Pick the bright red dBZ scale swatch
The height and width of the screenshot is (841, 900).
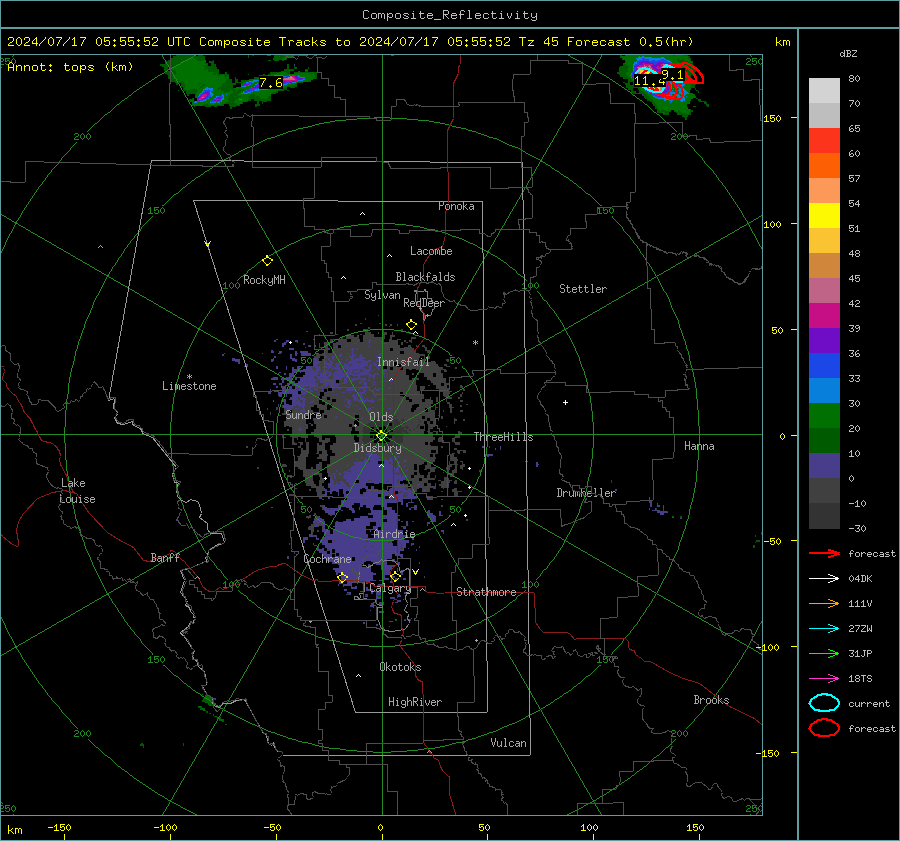pos(824,141)
